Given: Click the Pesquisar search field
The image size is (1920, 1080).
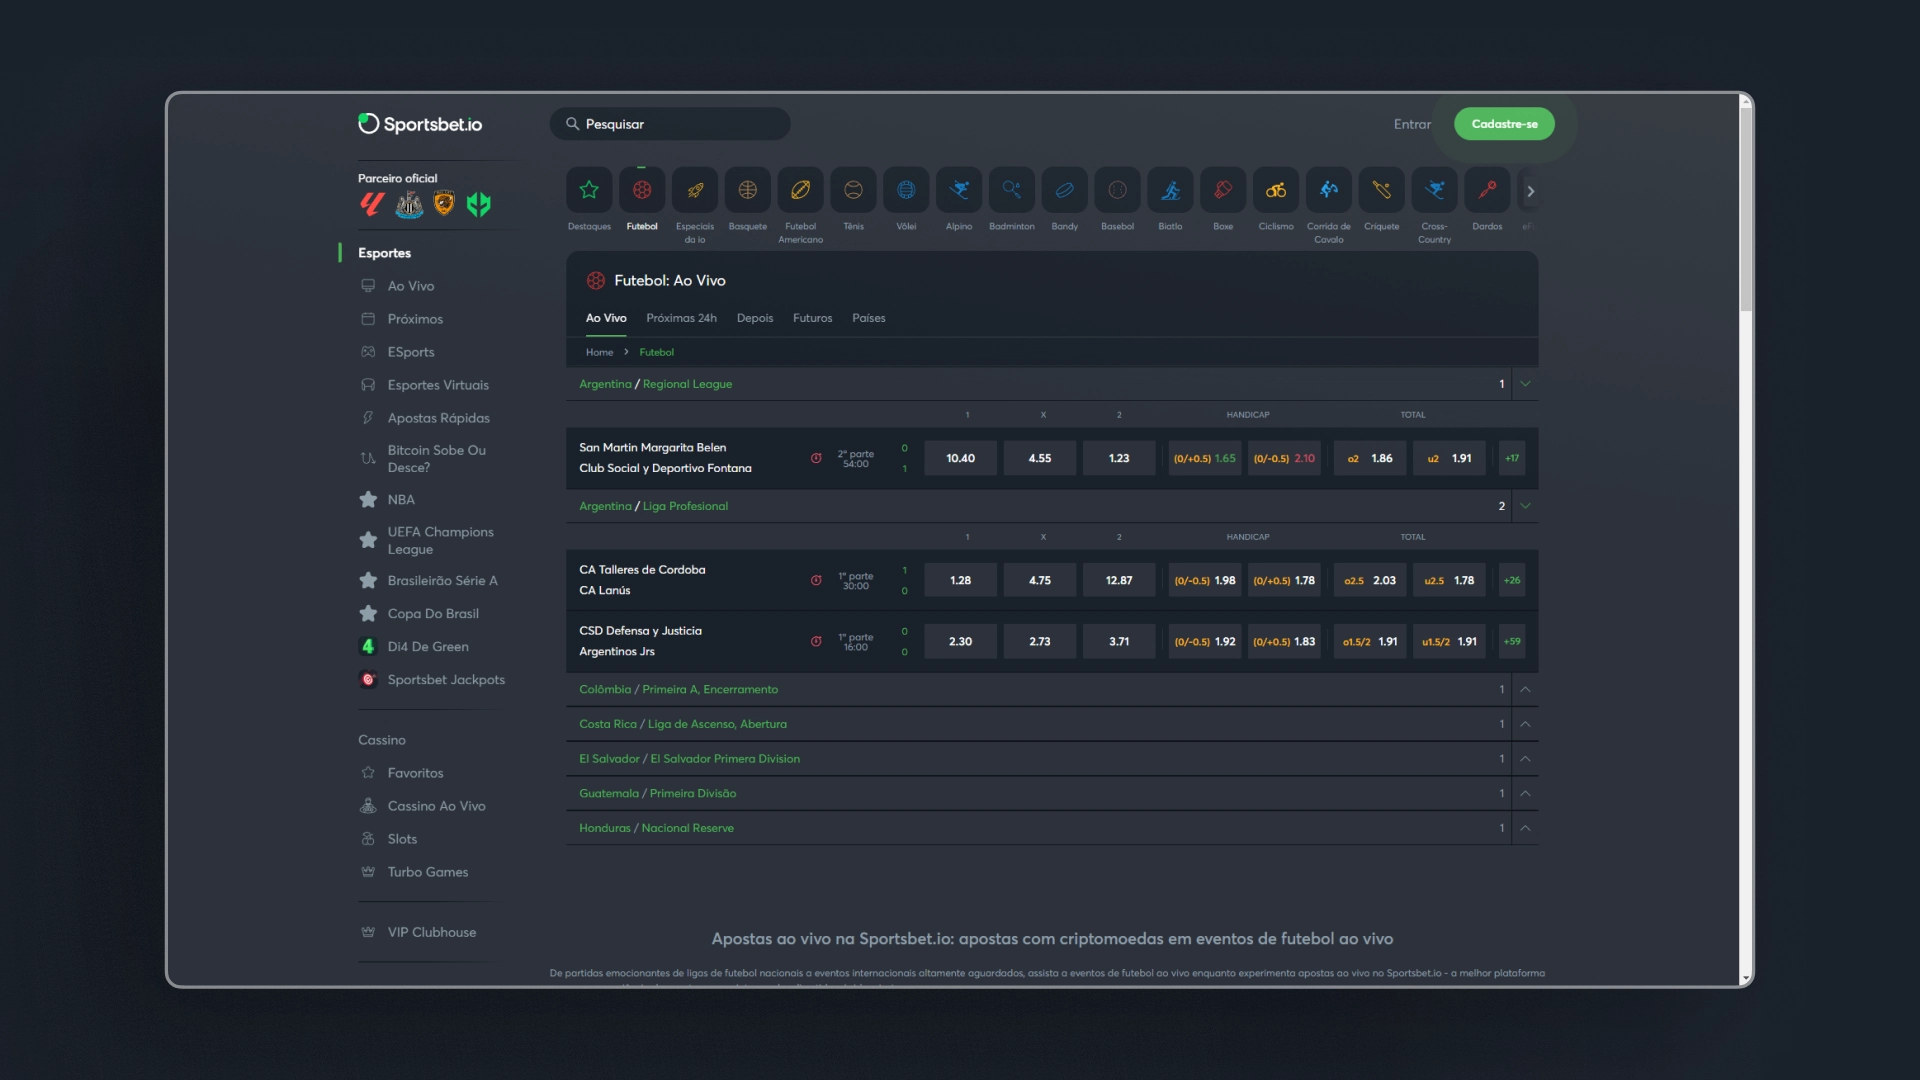Looking at the screenshot, I should pyautogui.click(x=670, y=124).
